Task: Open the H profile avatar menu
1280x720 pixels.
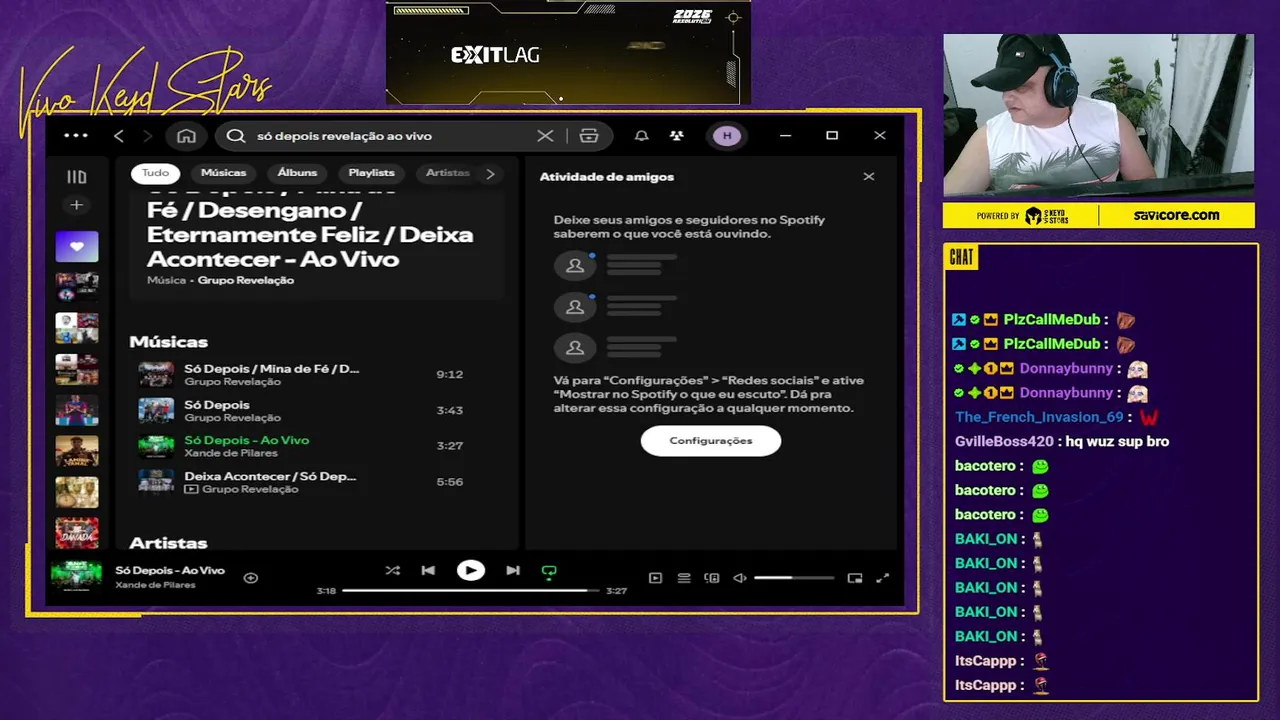Action: tap(727, 136)
